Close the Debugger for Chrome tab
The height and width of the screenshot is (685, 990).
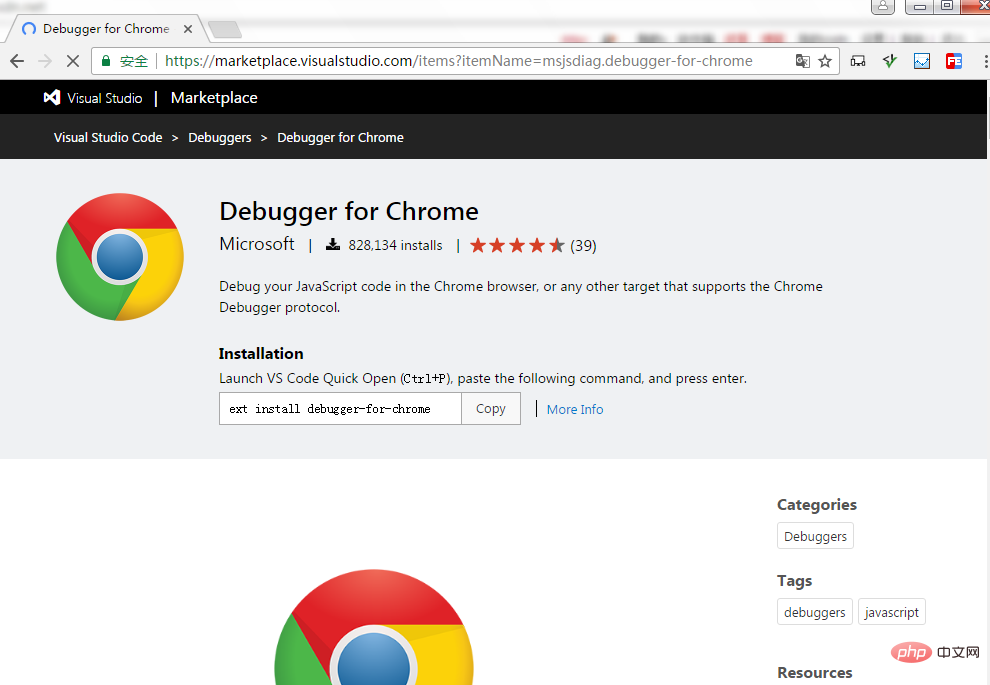187,29
